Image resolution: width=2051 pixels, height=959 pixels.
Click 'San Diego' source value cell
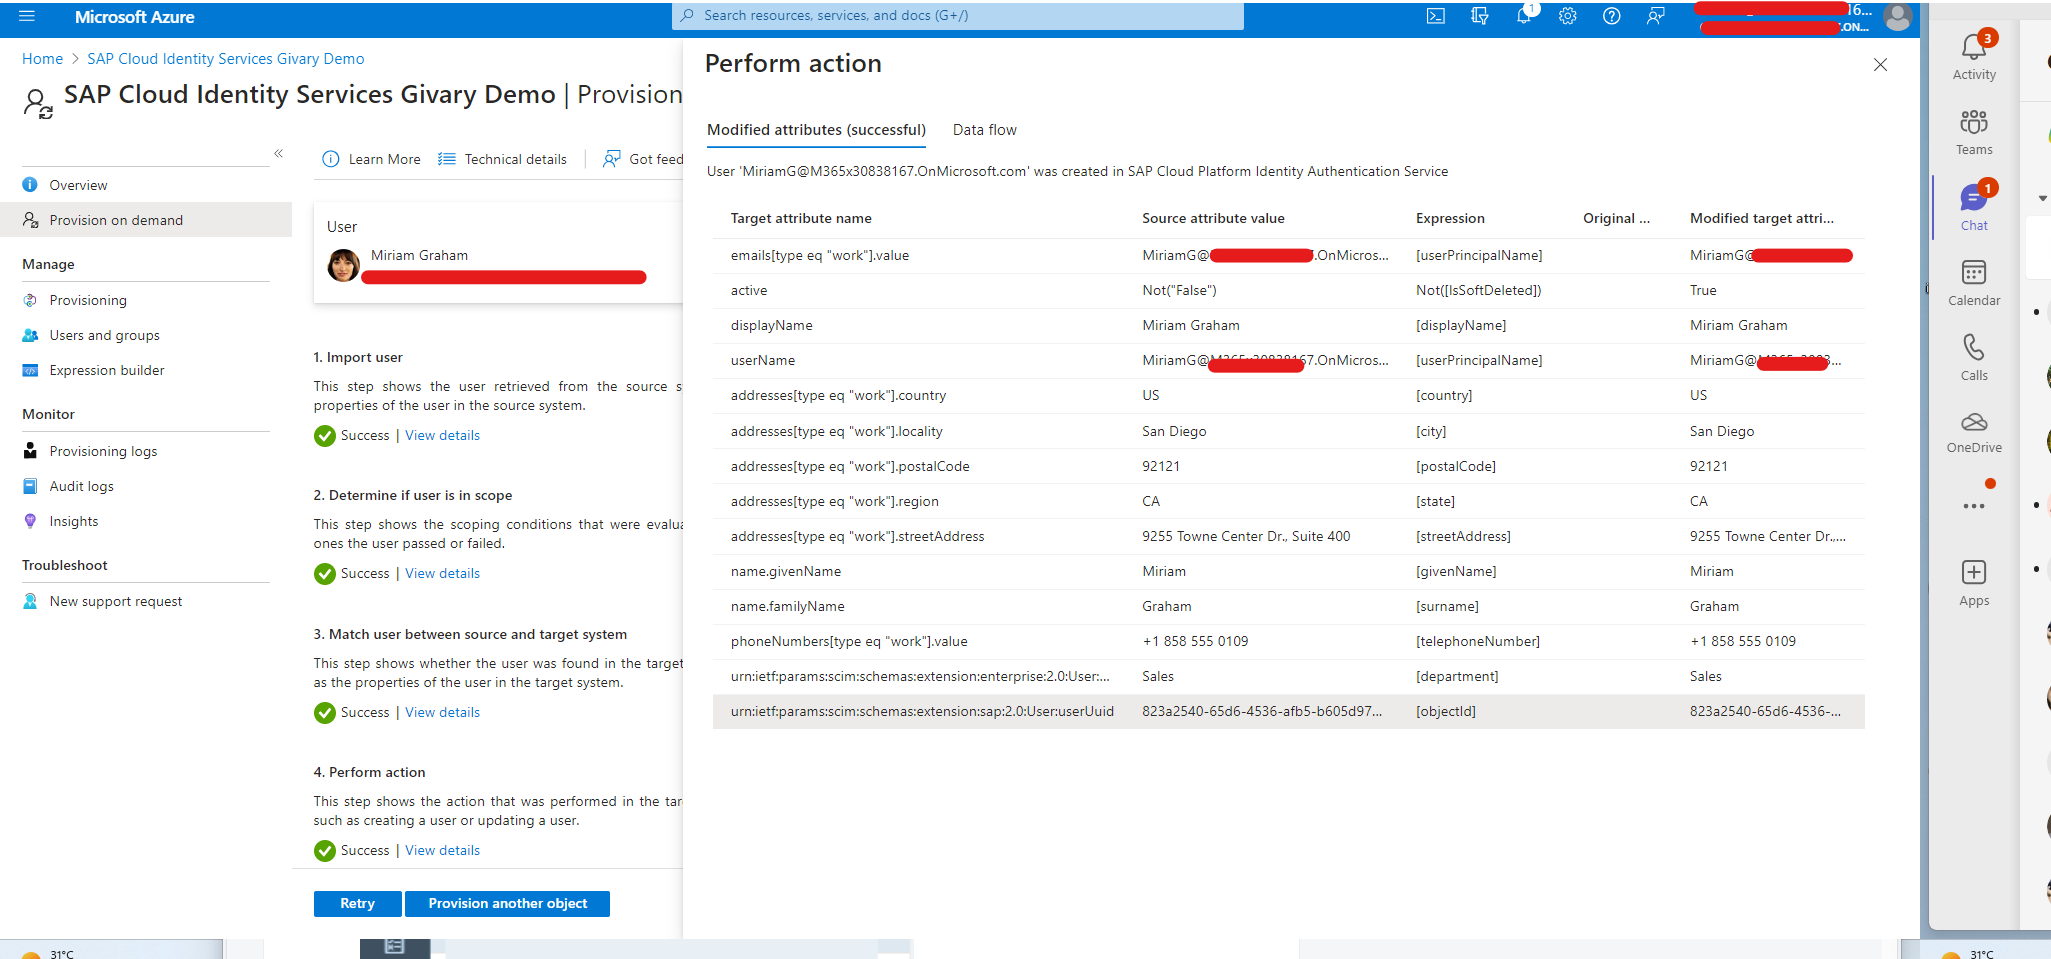[1174, 431]
